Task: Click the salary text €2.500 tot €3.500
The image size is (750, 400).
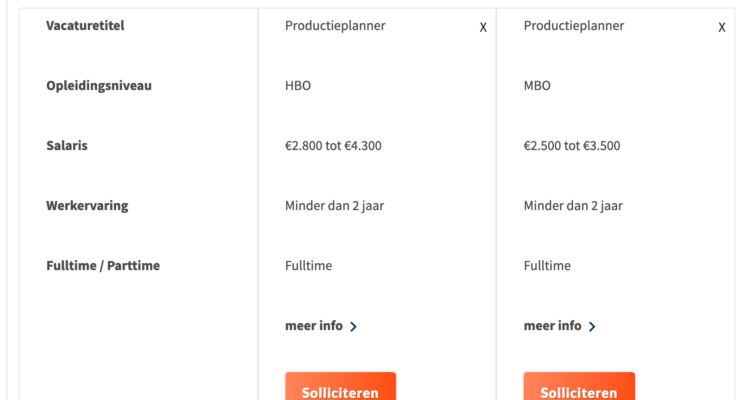Action: (x=572, y=146)
